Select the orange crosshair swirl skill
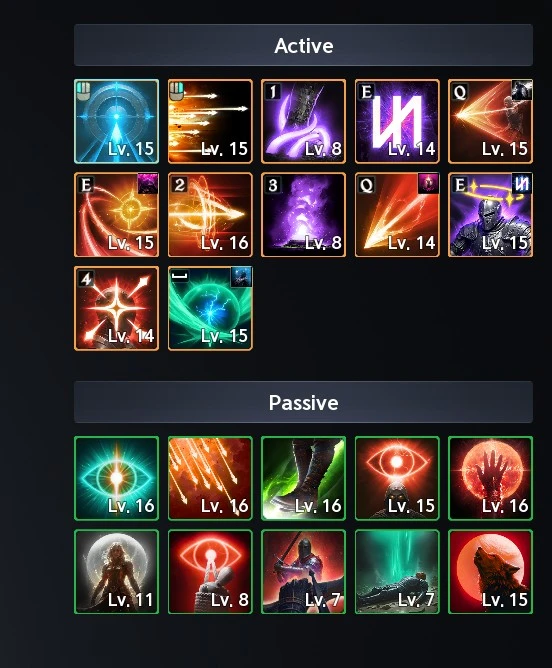 pos(116,215)
